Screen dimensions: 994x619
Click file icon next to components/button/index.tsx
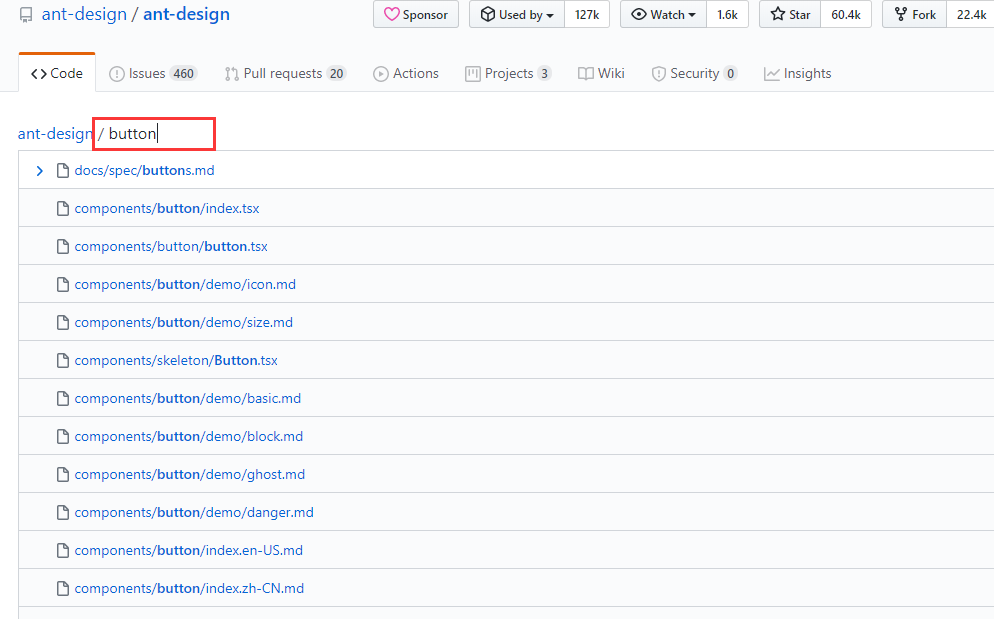(x=63, y=209)
